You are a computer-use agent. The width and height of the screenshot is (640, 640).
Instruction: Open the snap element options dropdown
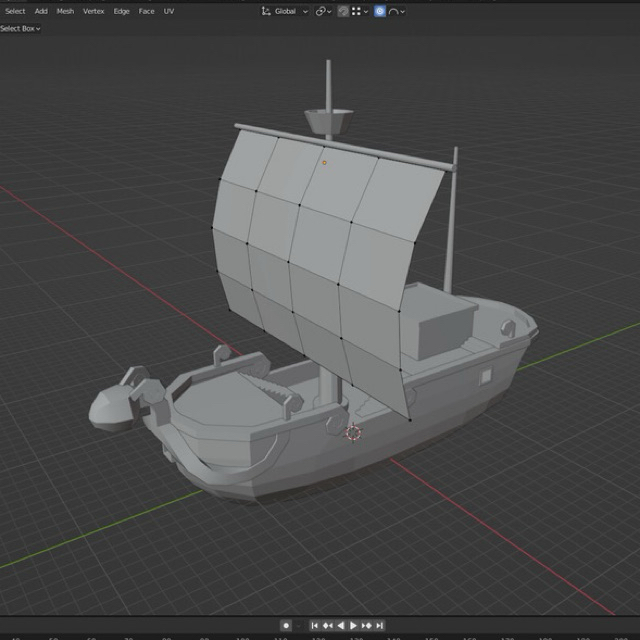pos(360,11)
